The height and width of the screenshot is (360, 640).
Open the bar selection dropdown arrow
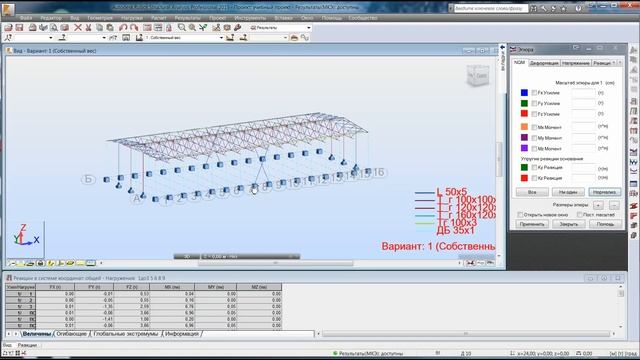coord(104,38)
